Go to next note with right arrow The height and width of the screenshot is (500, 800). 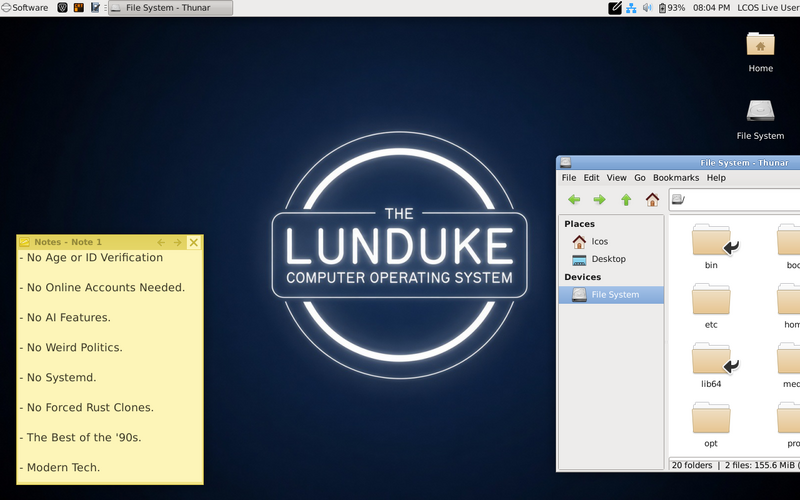click(x=177, y=242)
